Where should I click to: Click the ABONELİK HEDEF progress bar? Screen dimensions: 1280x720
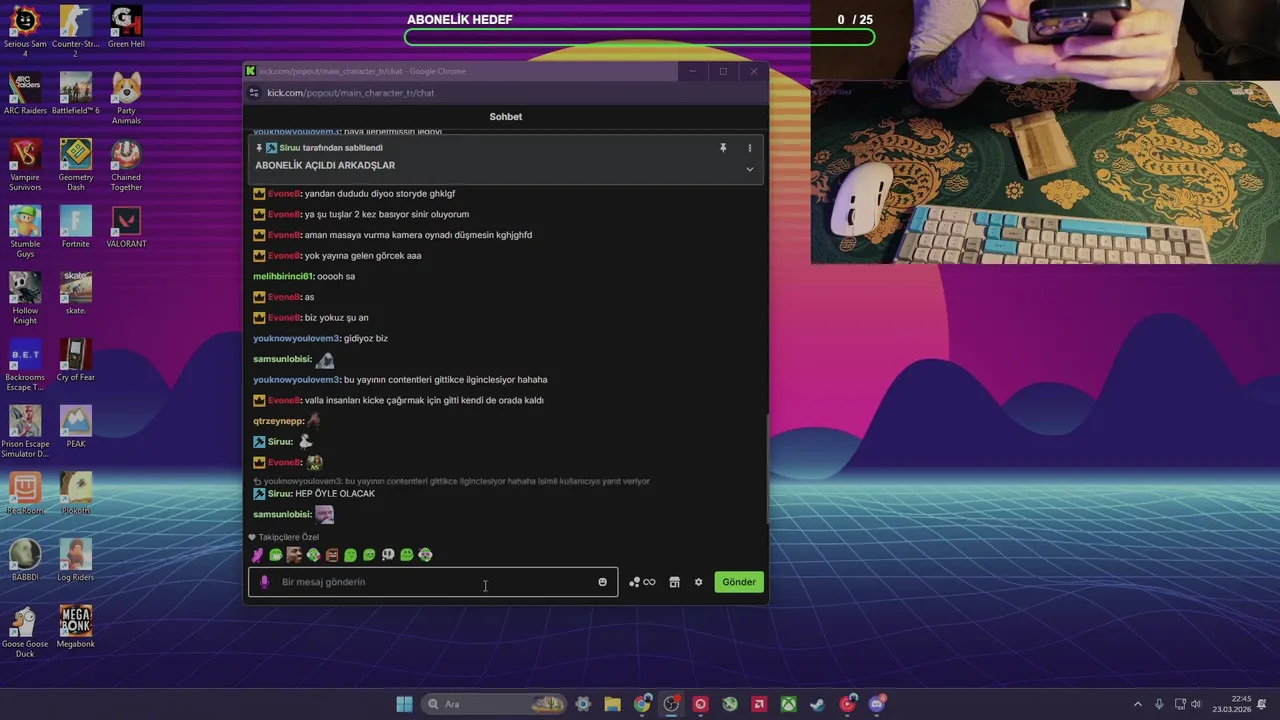click(640, 37)
